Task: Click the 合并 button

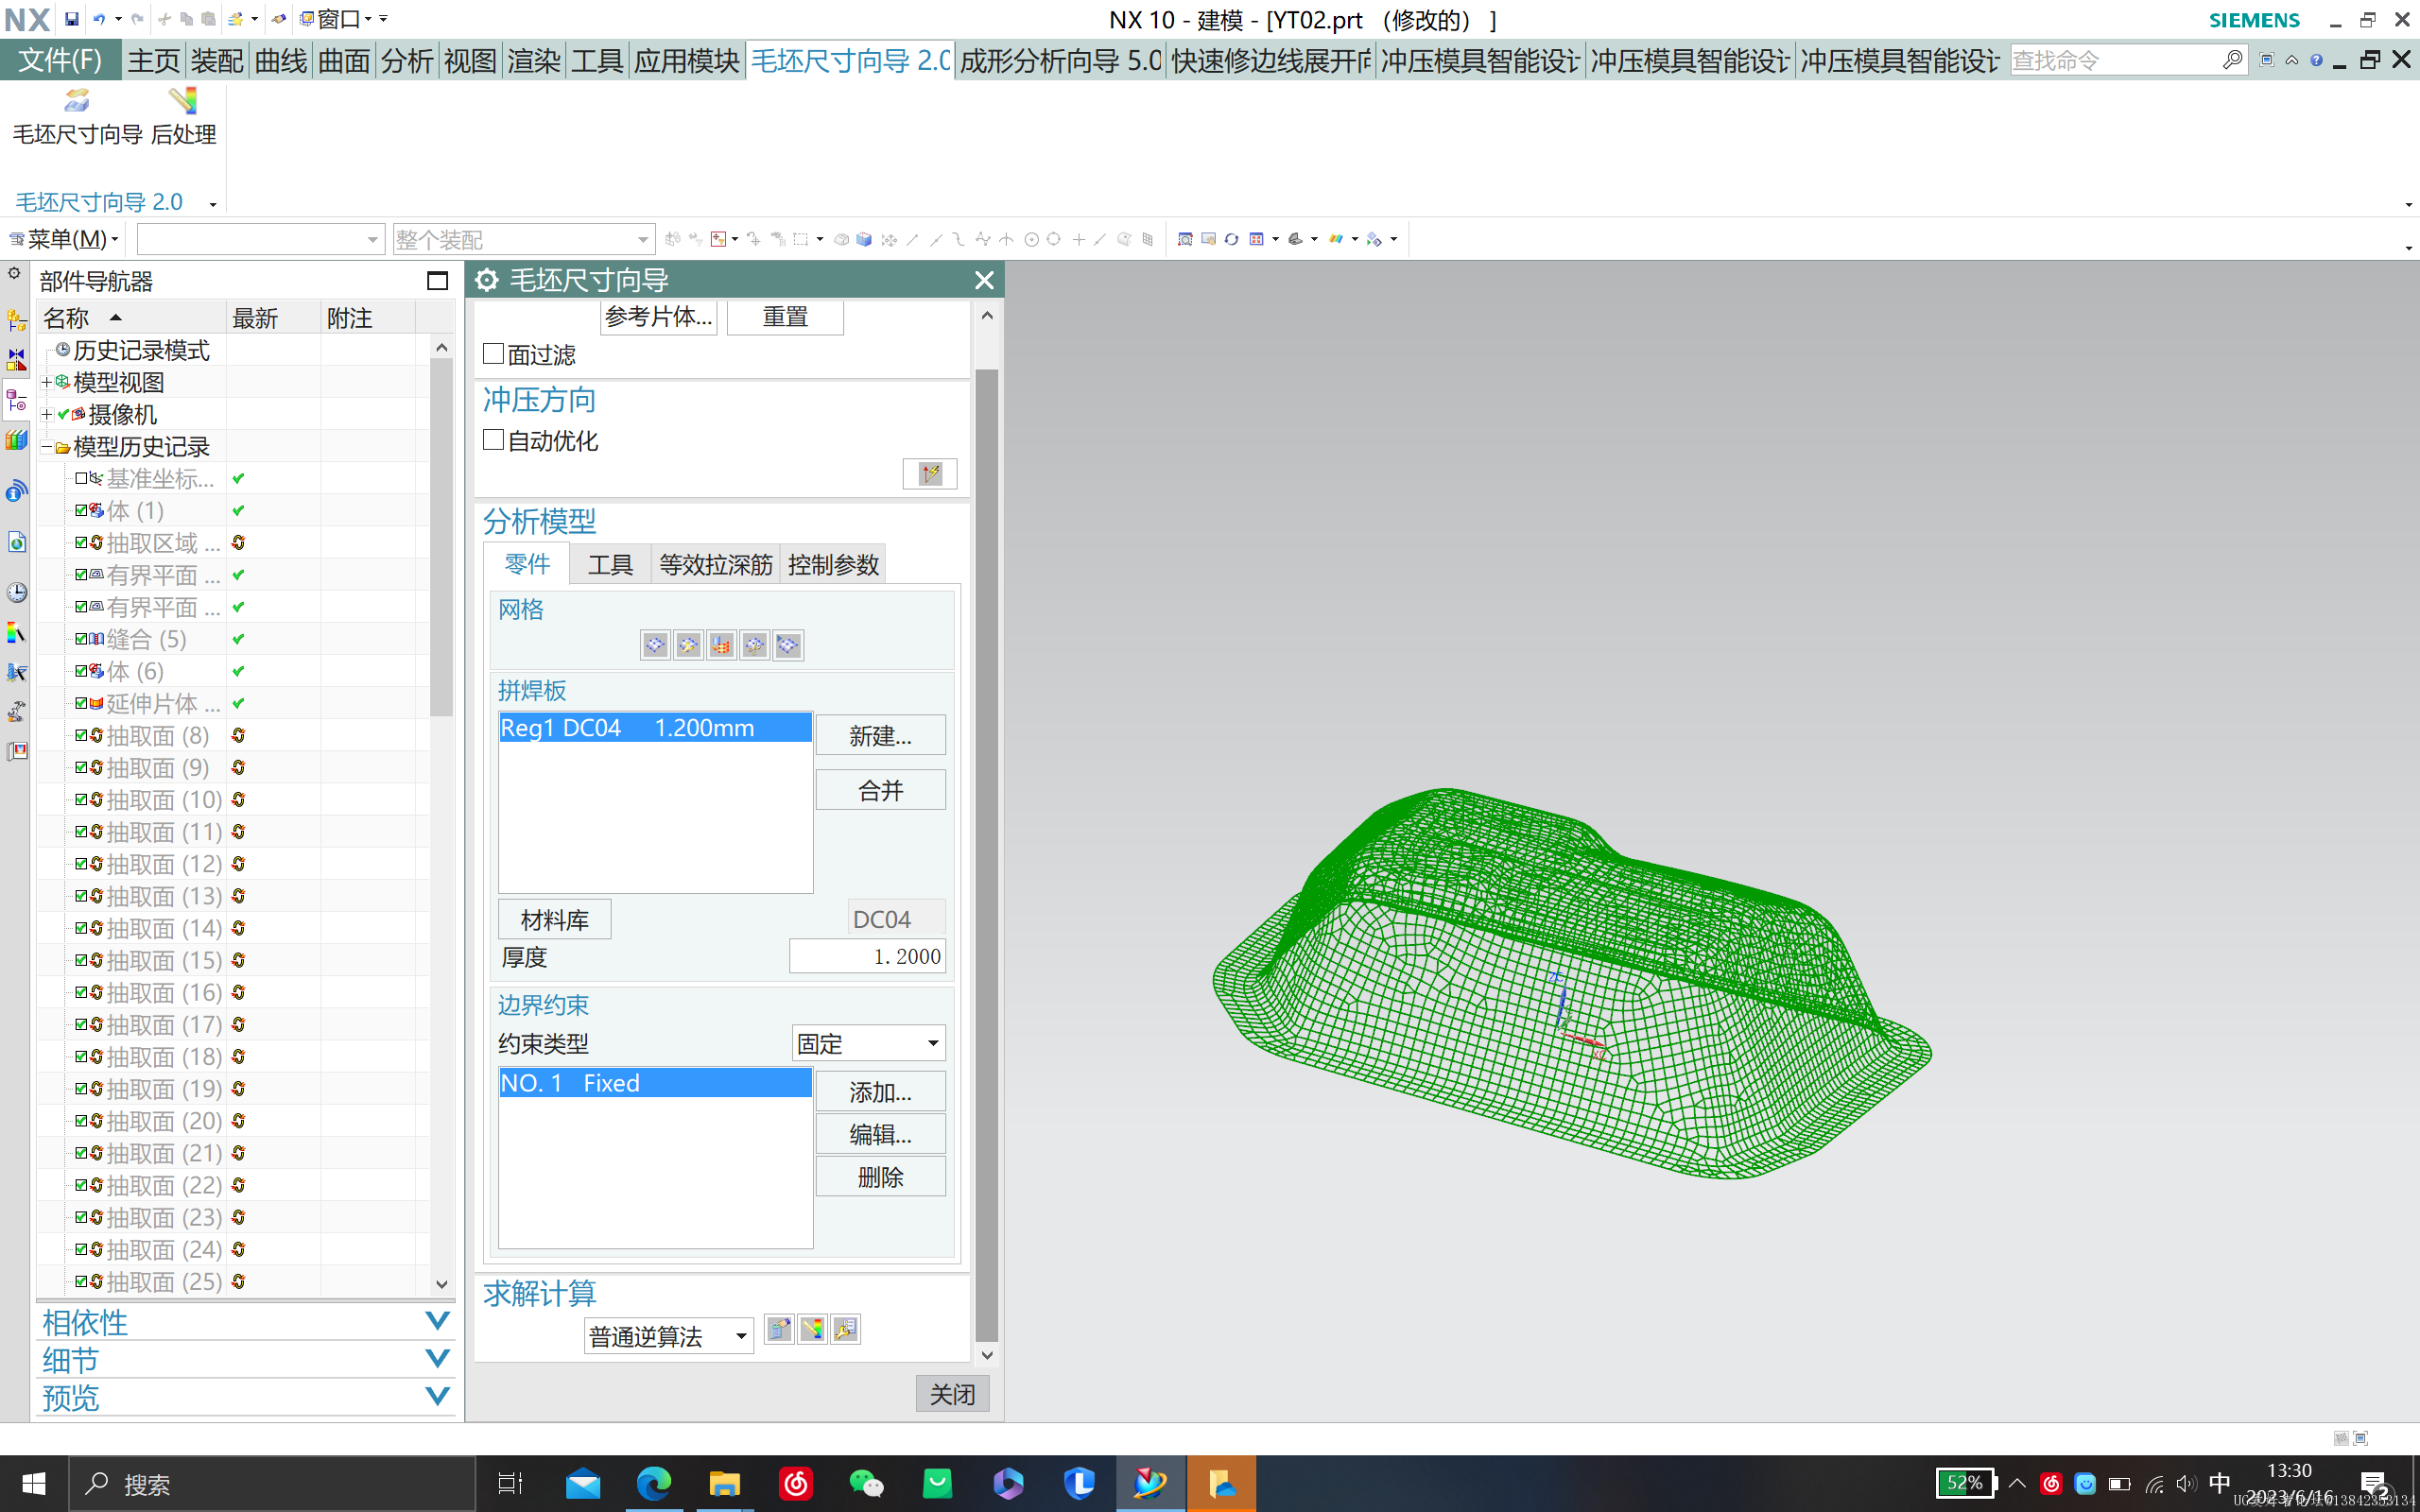Action: pyautogui.click(x=880, y=790)
